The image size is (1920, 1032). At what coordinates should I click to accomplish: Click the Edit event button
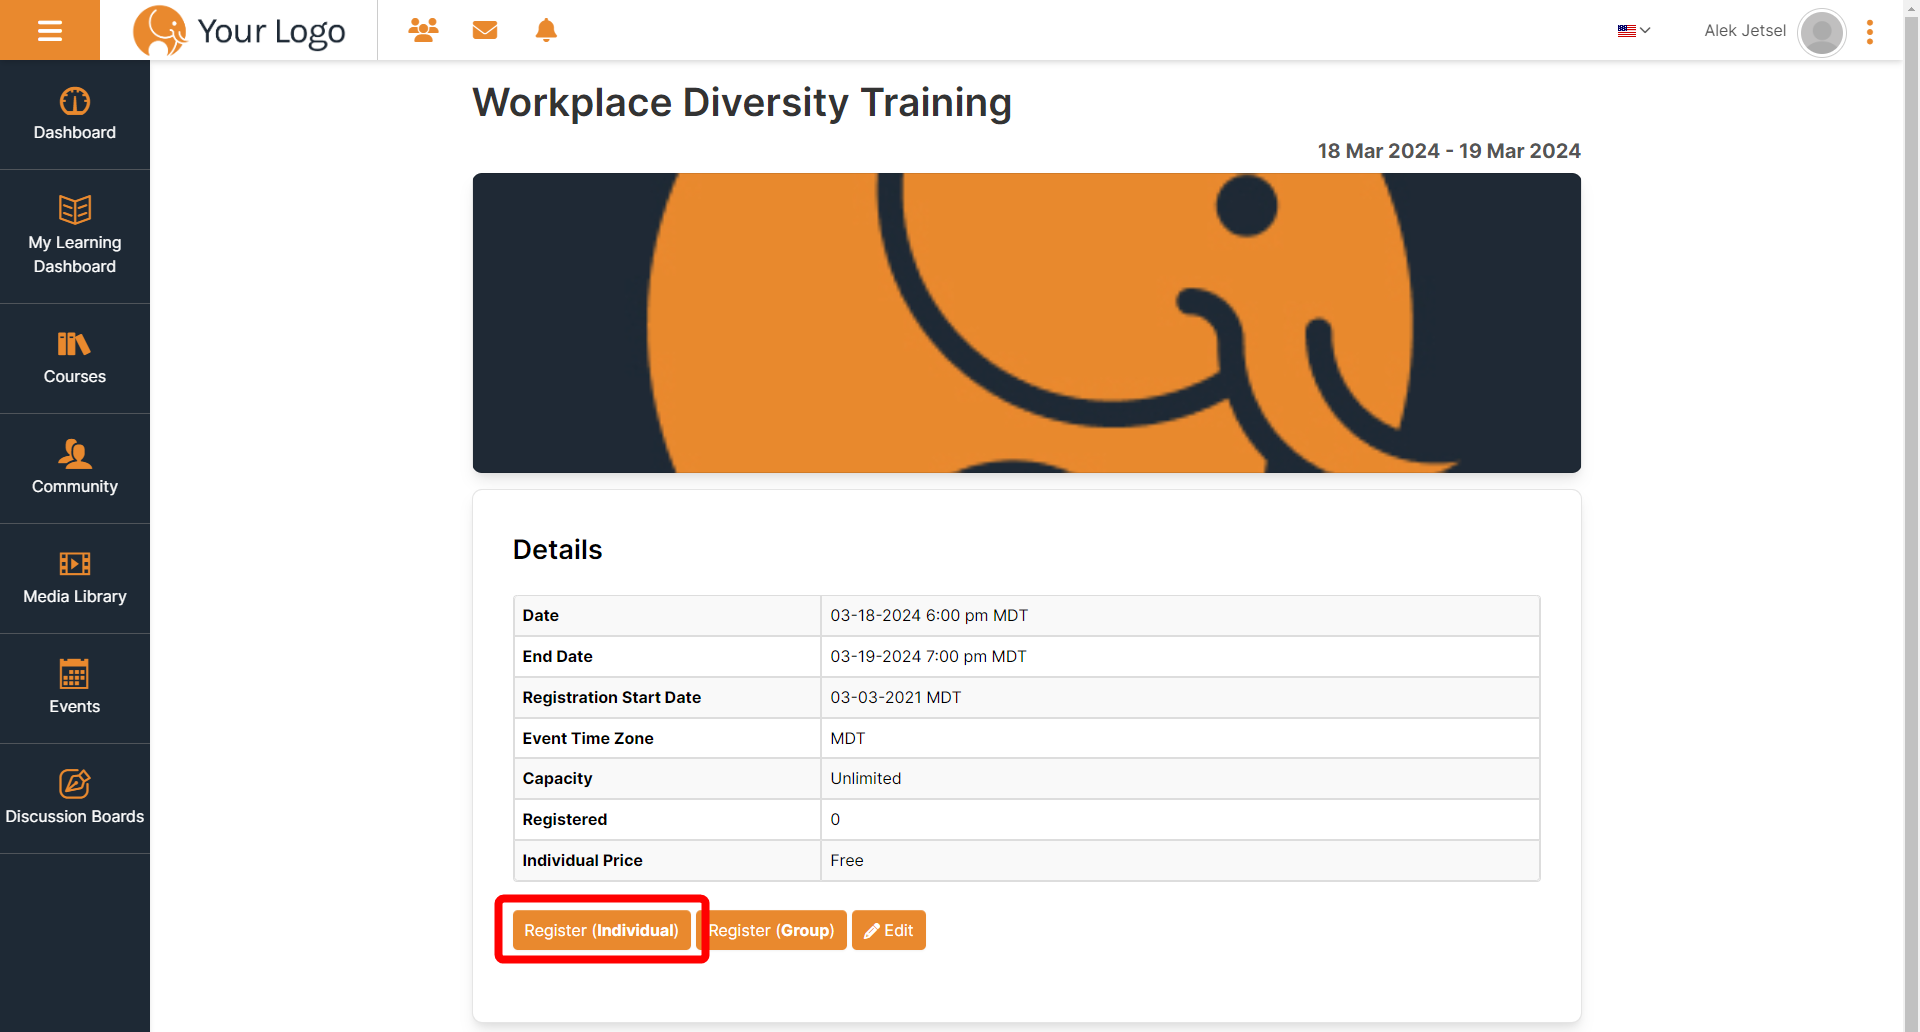coord(889,930)
